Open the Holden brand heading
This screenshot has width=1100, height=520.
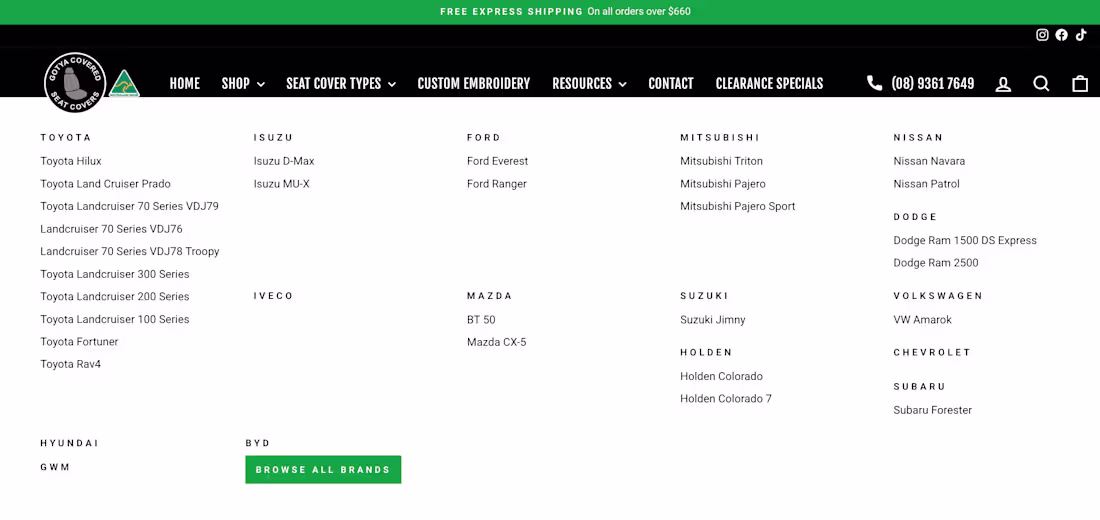pos(706,352)
